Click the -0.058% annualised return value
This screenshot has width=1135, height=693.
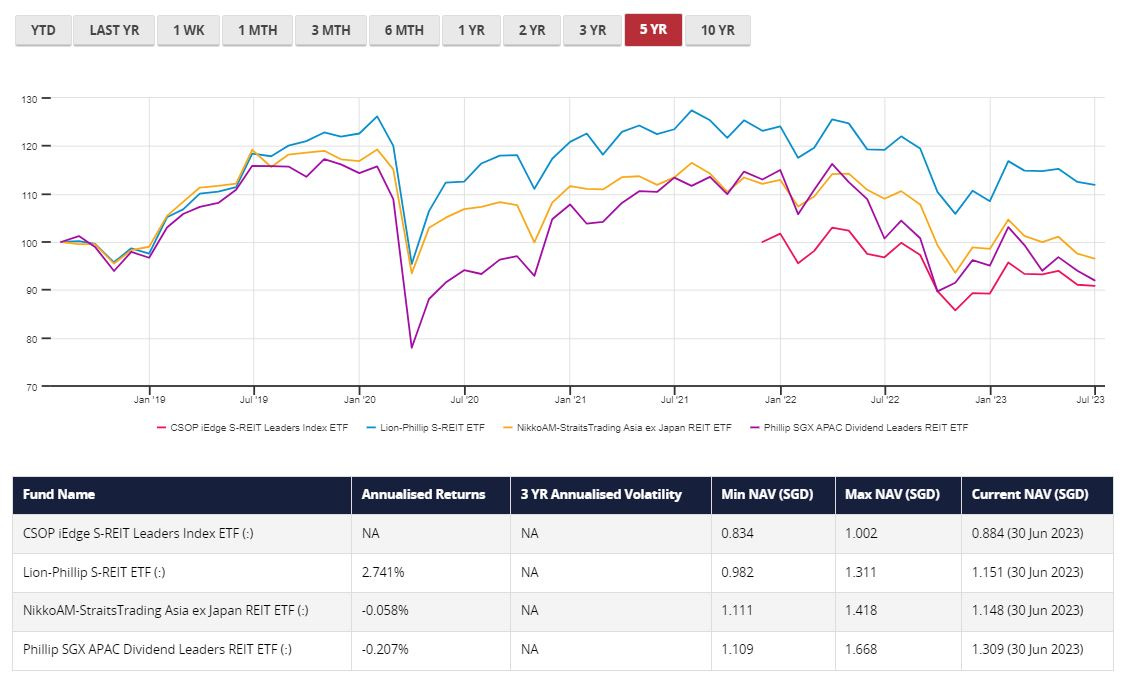385,610
